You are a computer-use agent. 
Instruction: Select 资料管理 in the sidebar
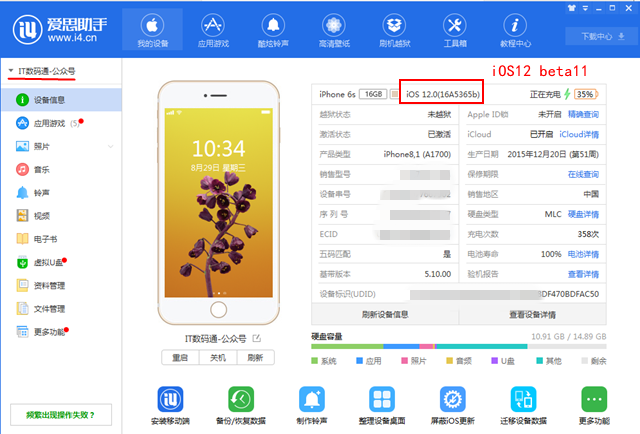62,285
